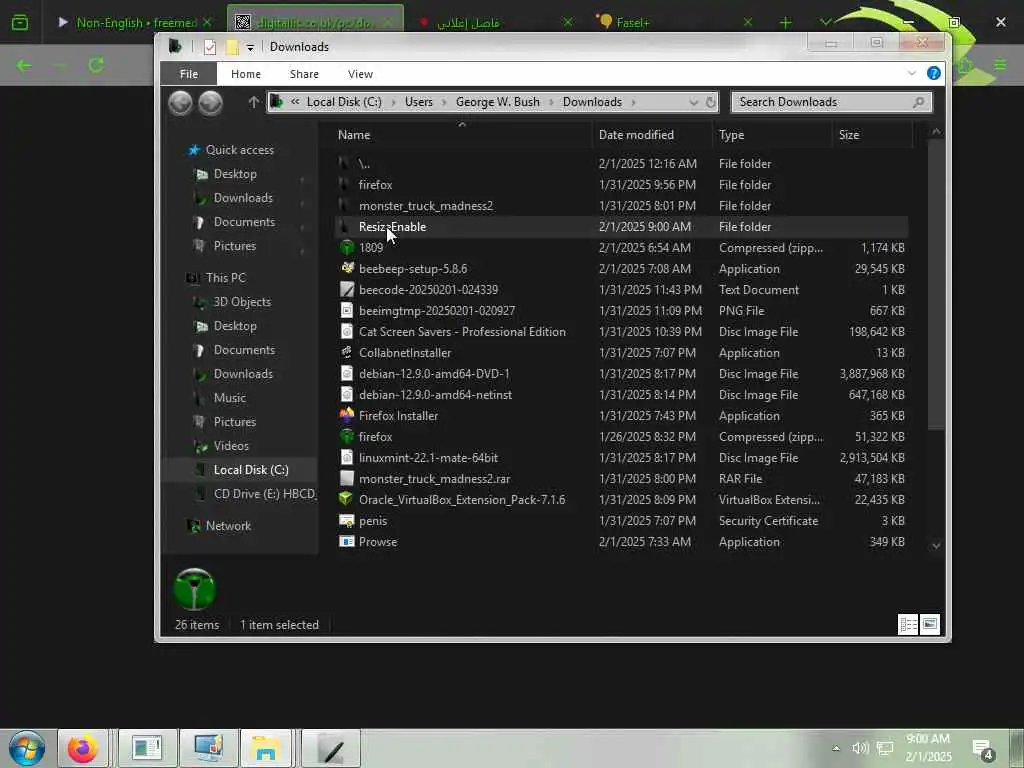
Task: Go forward with the Explorer forward arrow
Action: pyautogui.click(x=210, y=103)
